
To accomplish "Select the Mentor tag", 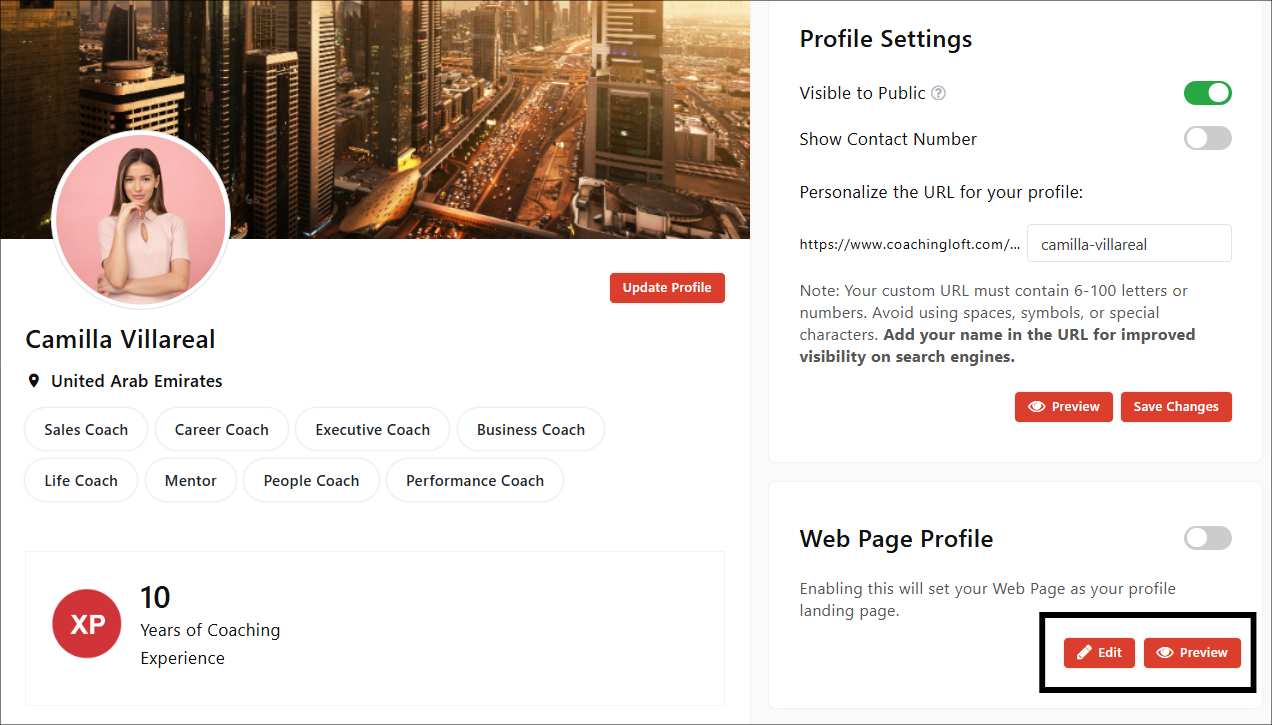I will tap(190, 481).
